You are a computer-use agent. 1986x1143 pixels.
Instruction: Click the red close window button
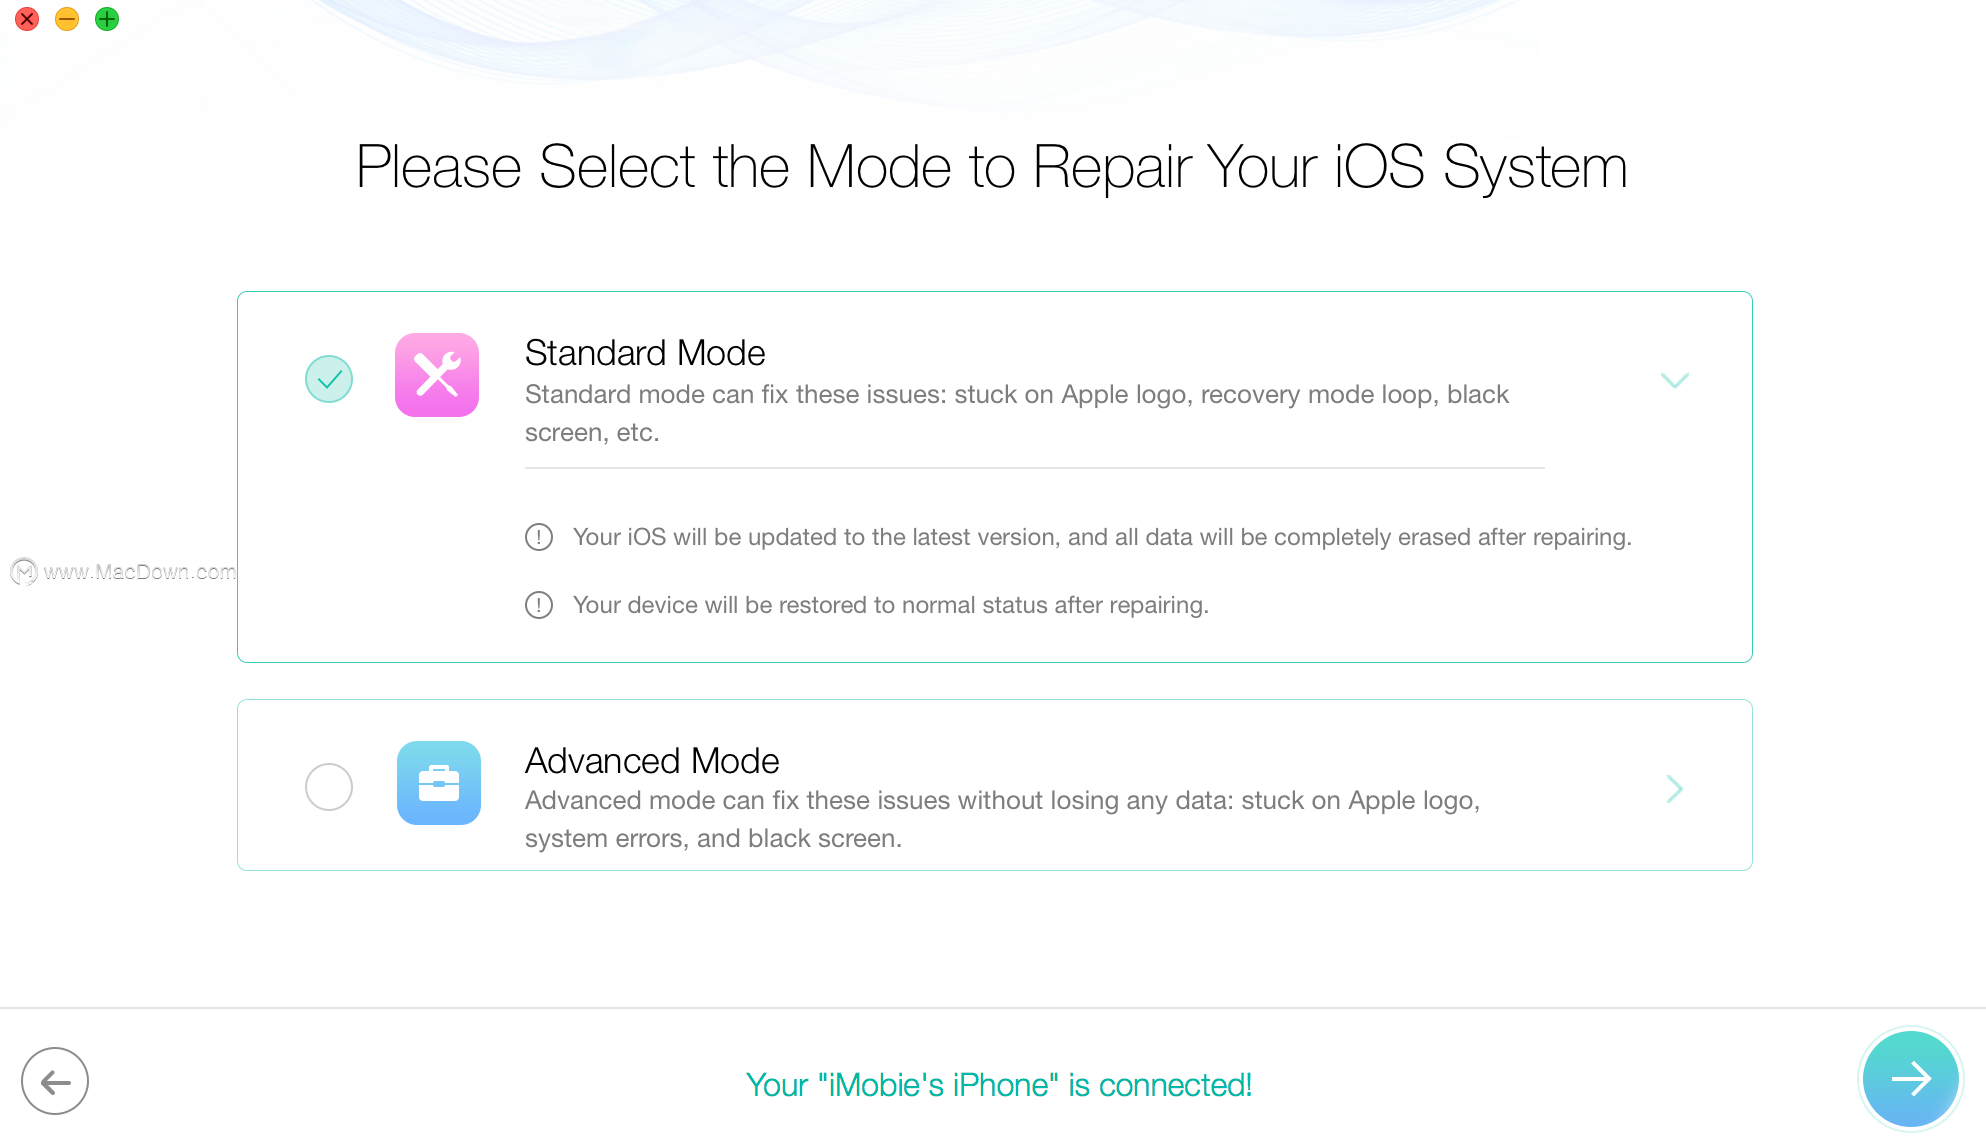tap(26, 18)
